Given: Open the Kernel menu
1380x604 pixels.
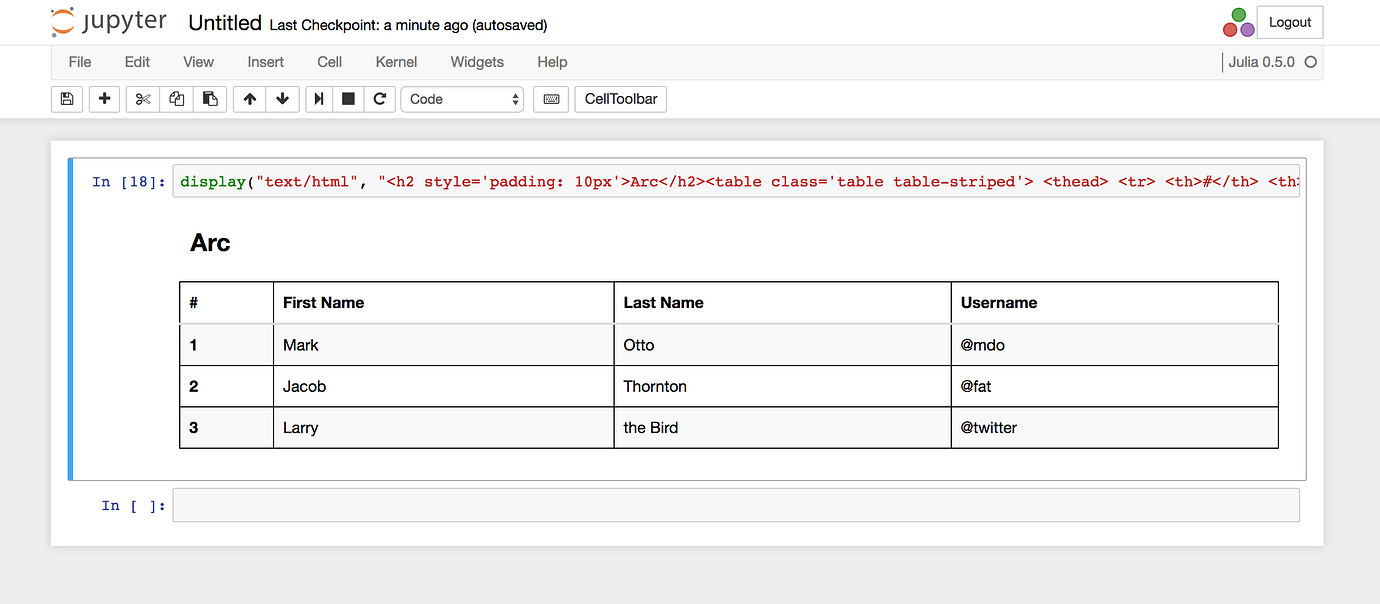Looking at the screenshot, I should click(x=396, y=62).
